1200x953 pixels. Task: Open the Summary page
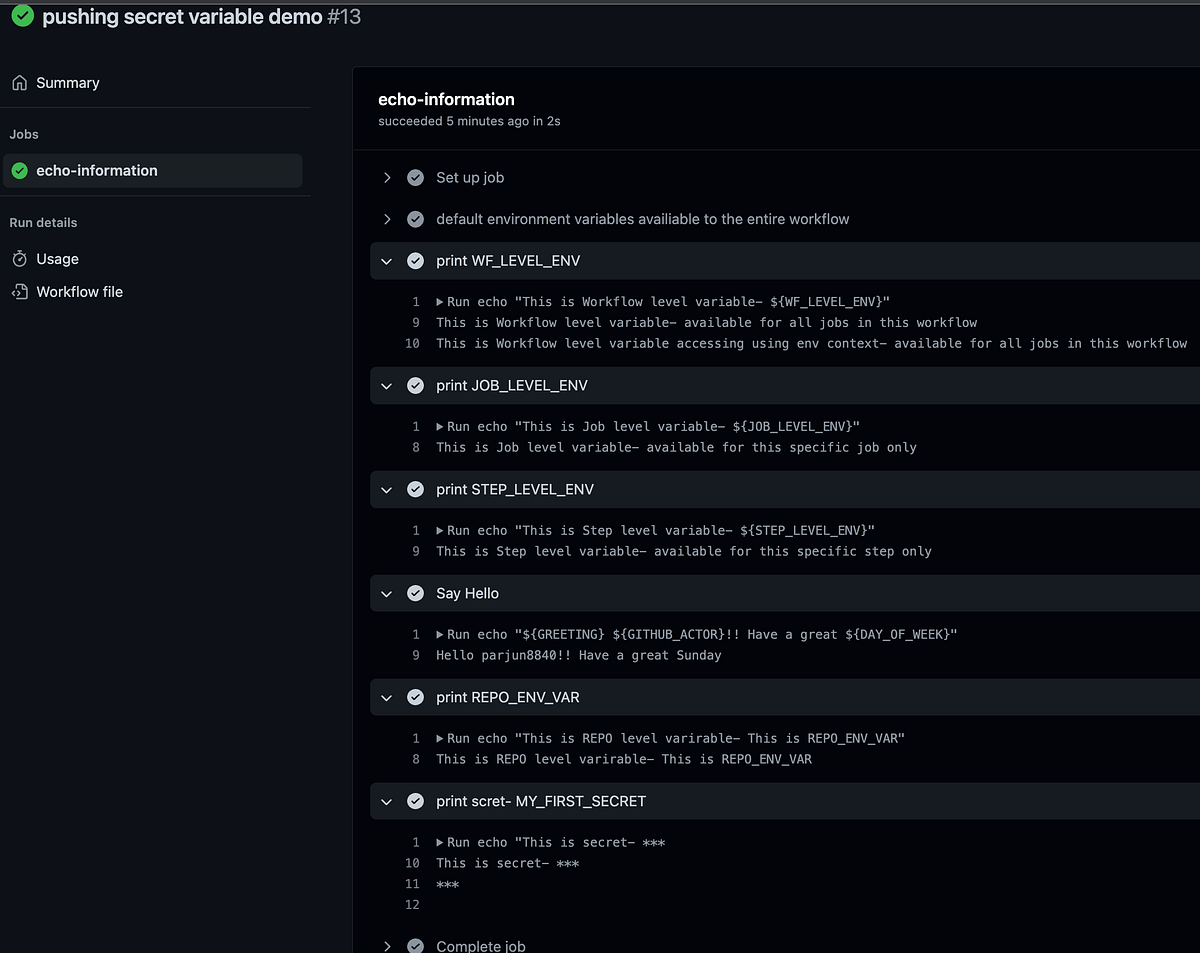point(67,83)
